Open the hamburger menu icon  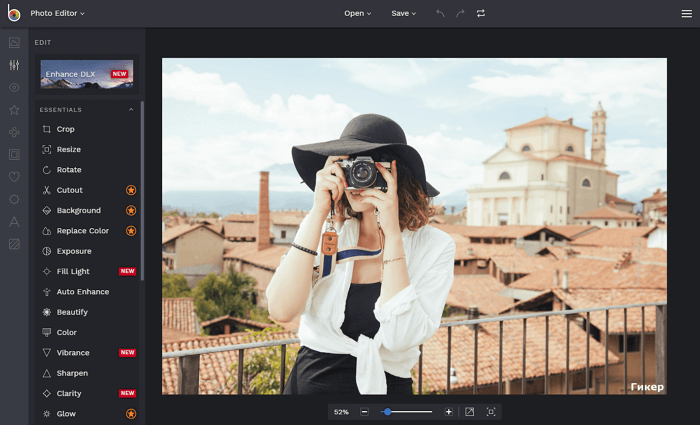(x=686, y=13)
